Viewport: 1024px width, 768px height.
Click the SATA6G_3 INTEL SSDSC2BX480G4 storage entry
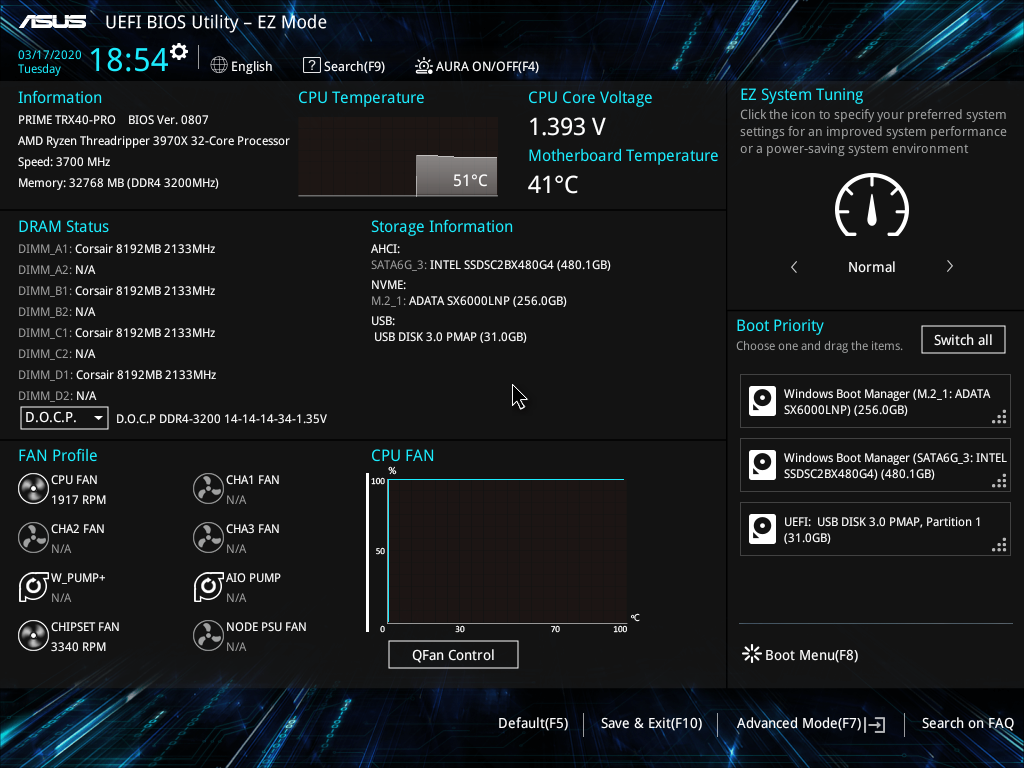pyautogui.click(x=491, y=265)
